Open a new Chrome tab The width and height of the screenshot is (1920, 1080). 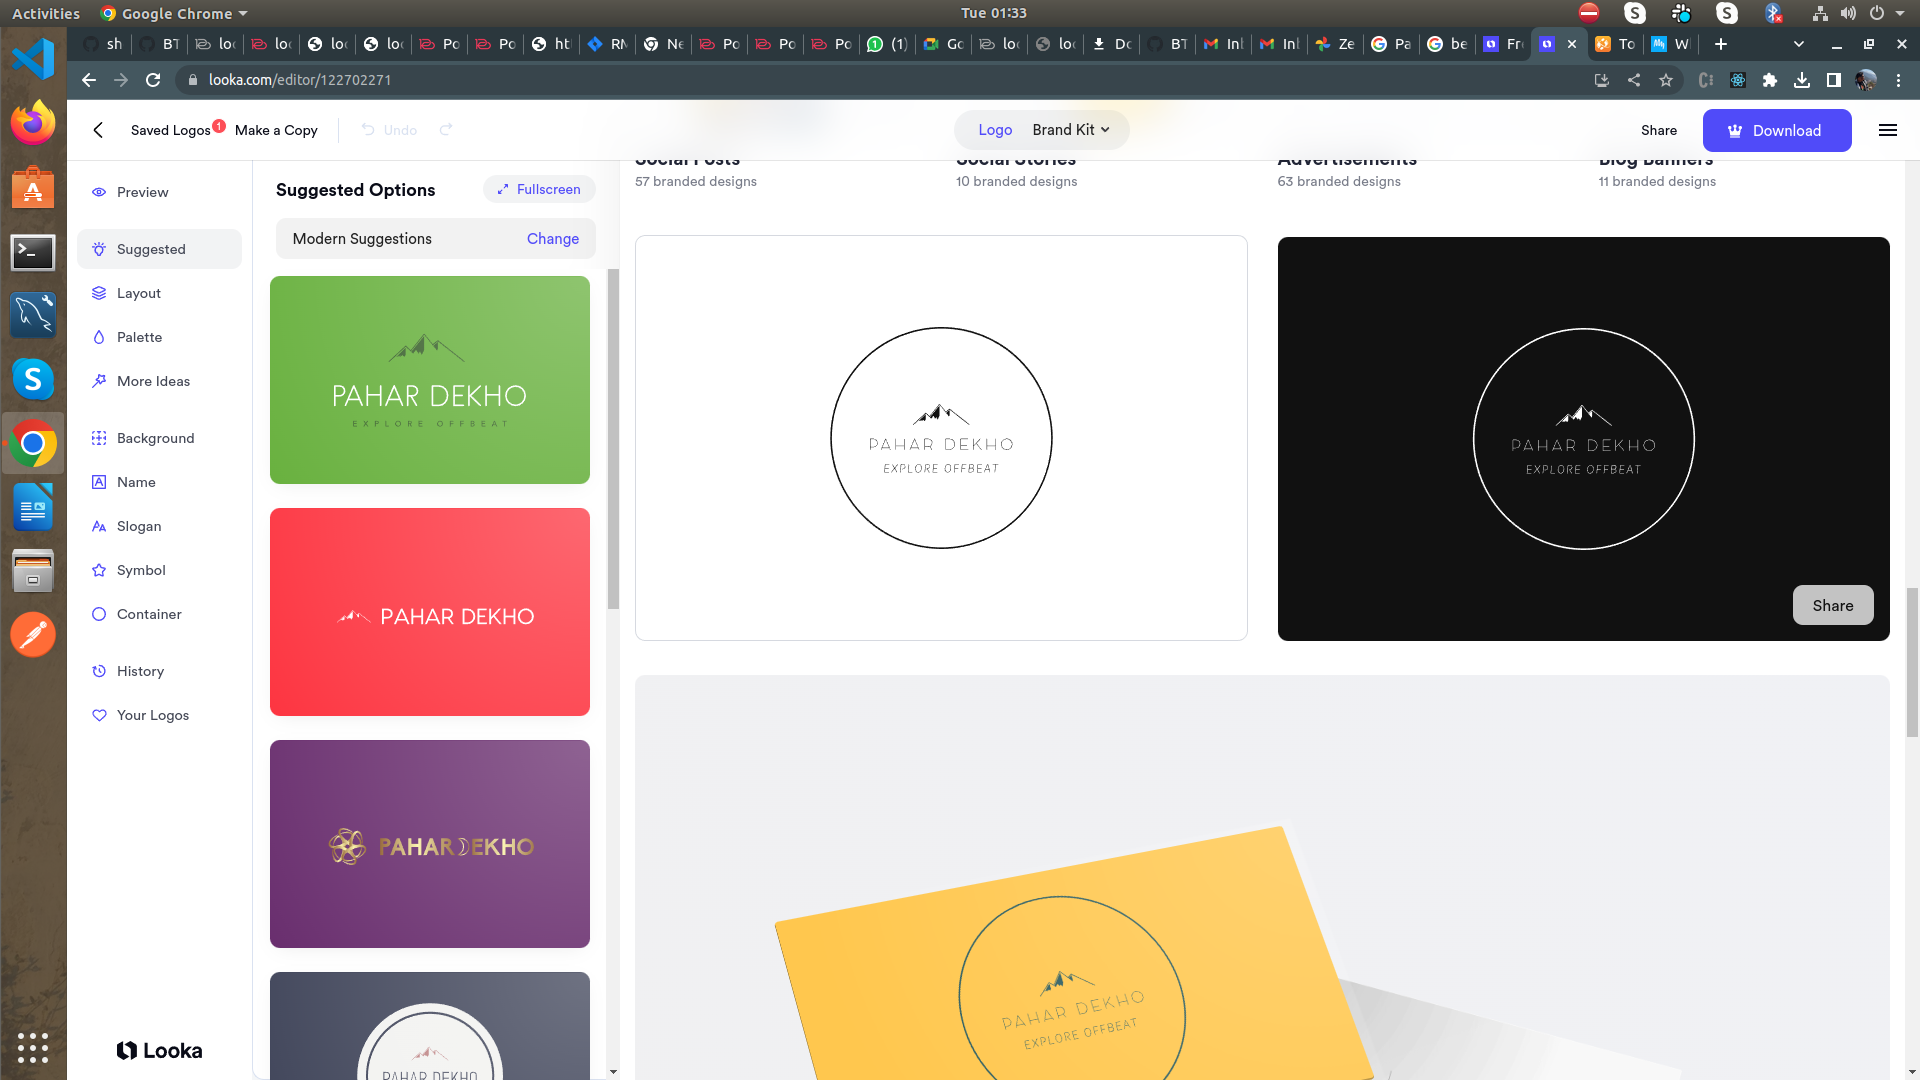1721,44
